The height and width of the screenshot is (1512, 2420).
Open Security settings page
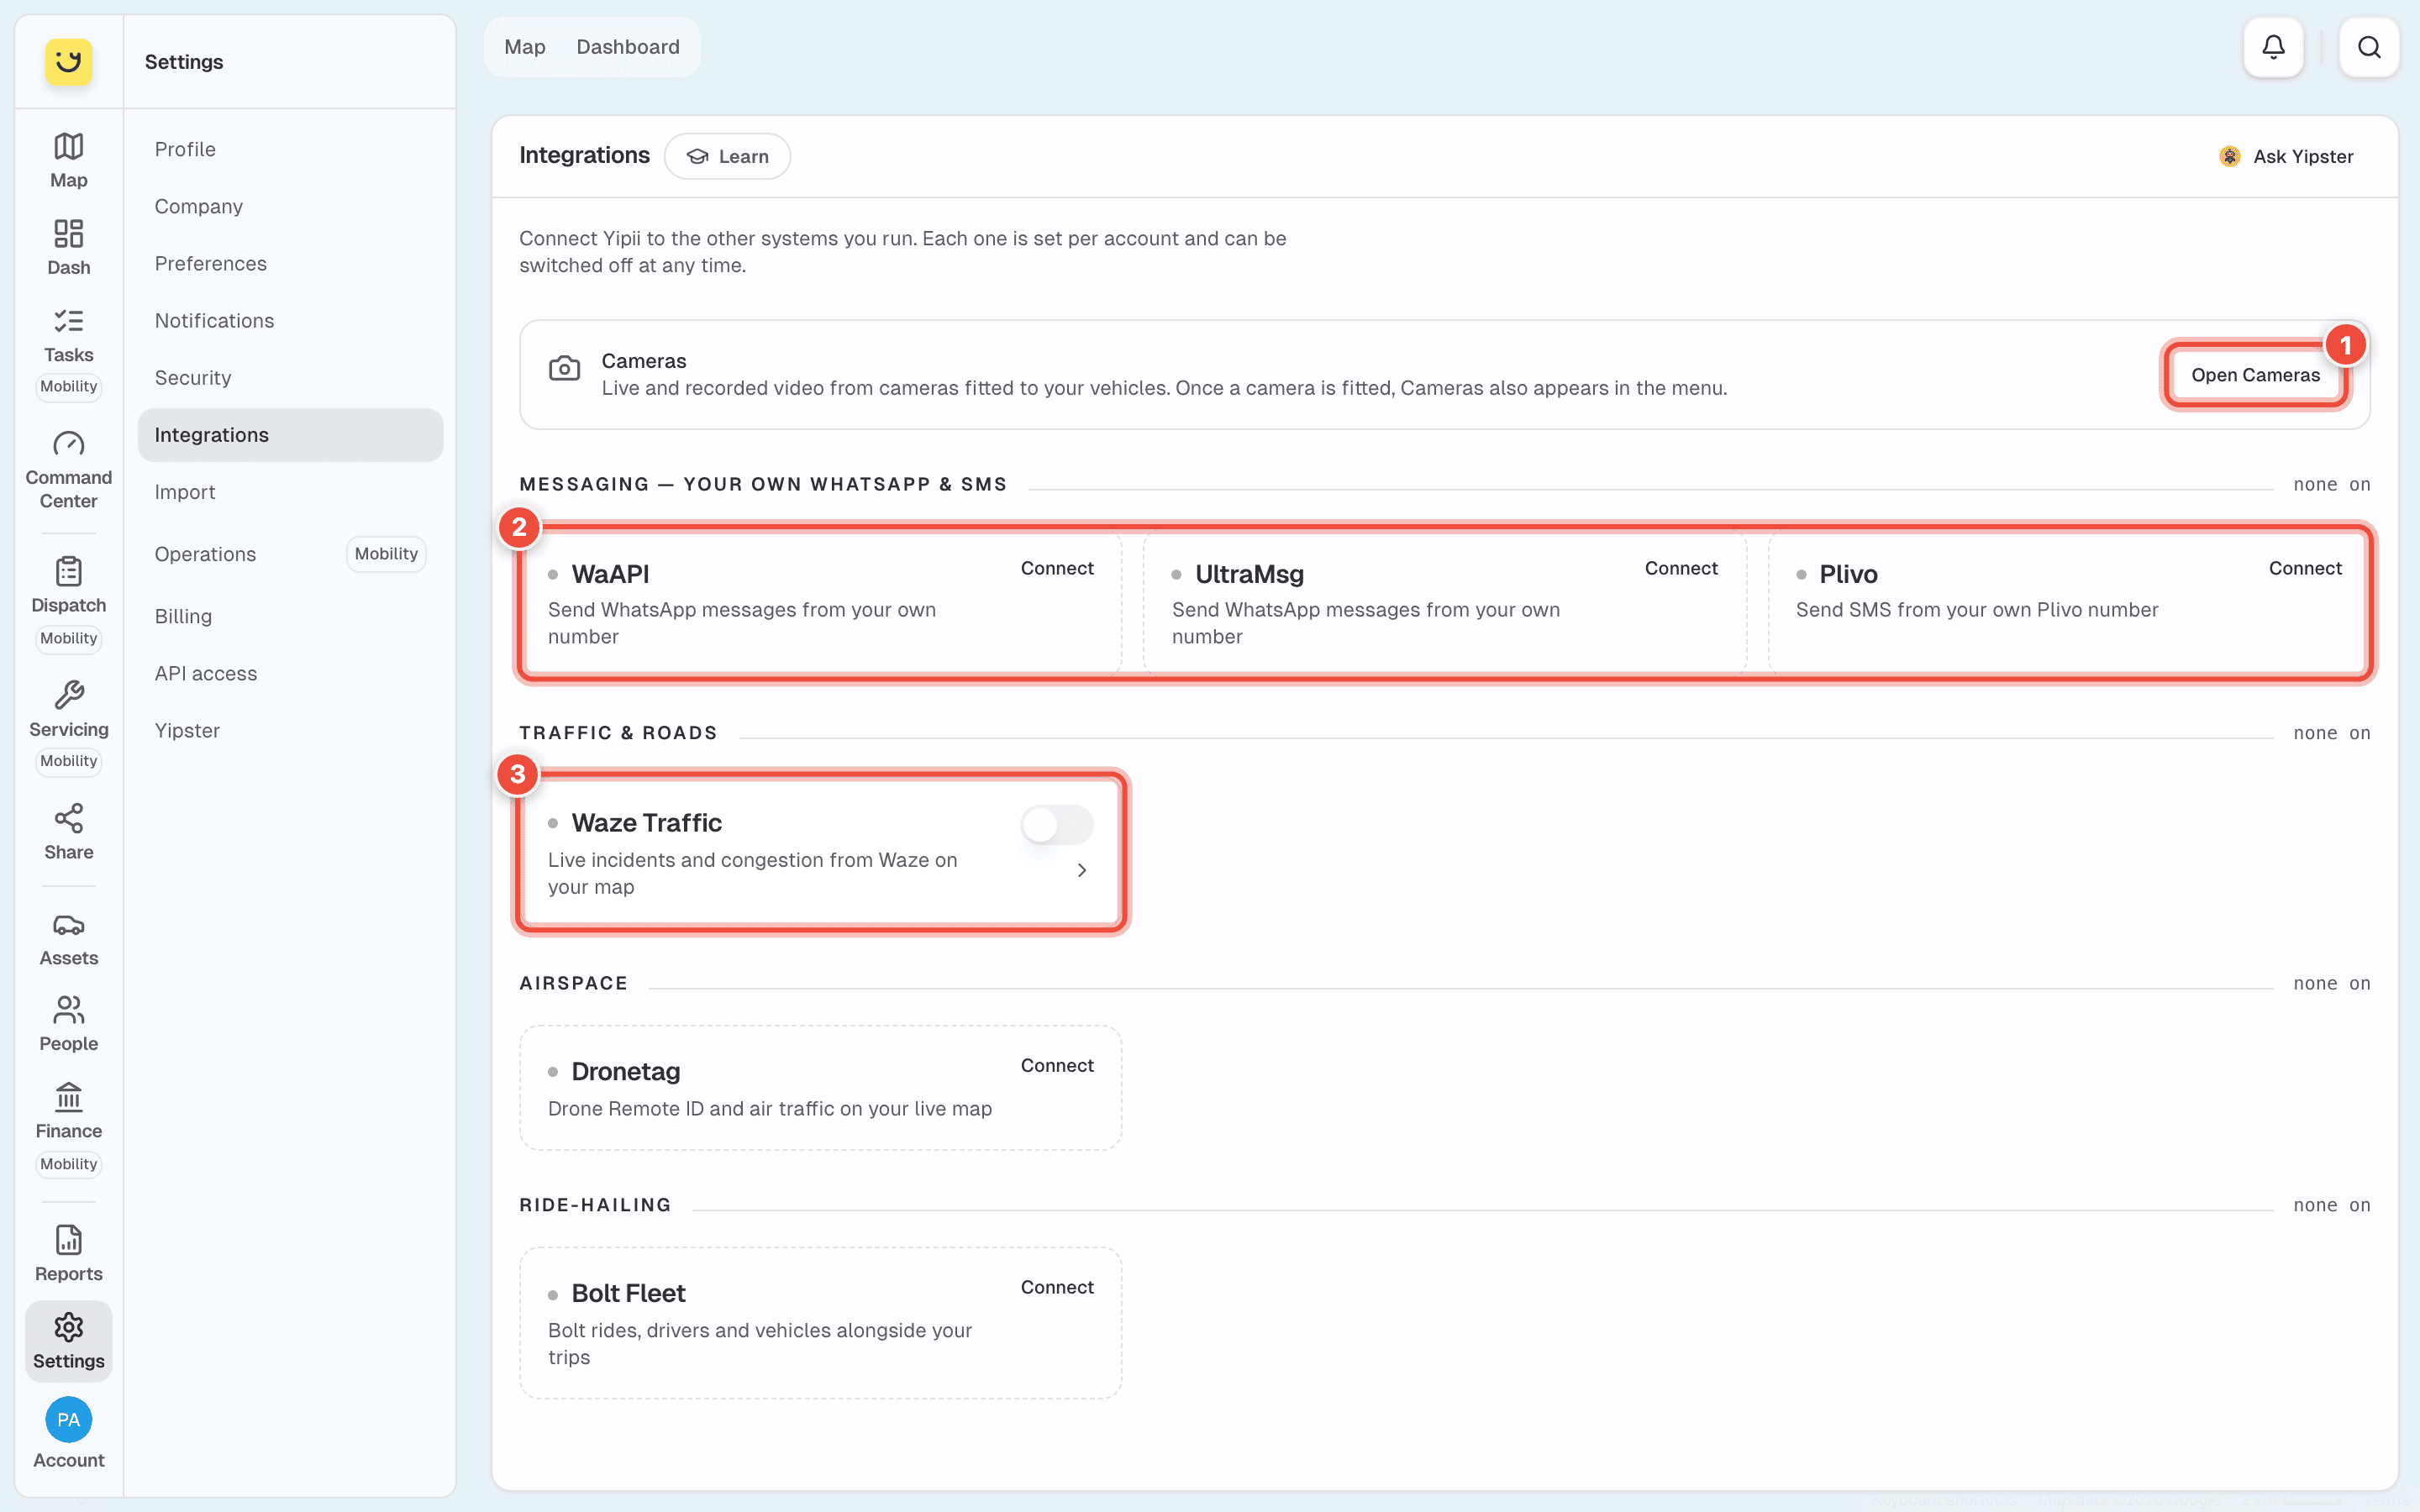290,377
